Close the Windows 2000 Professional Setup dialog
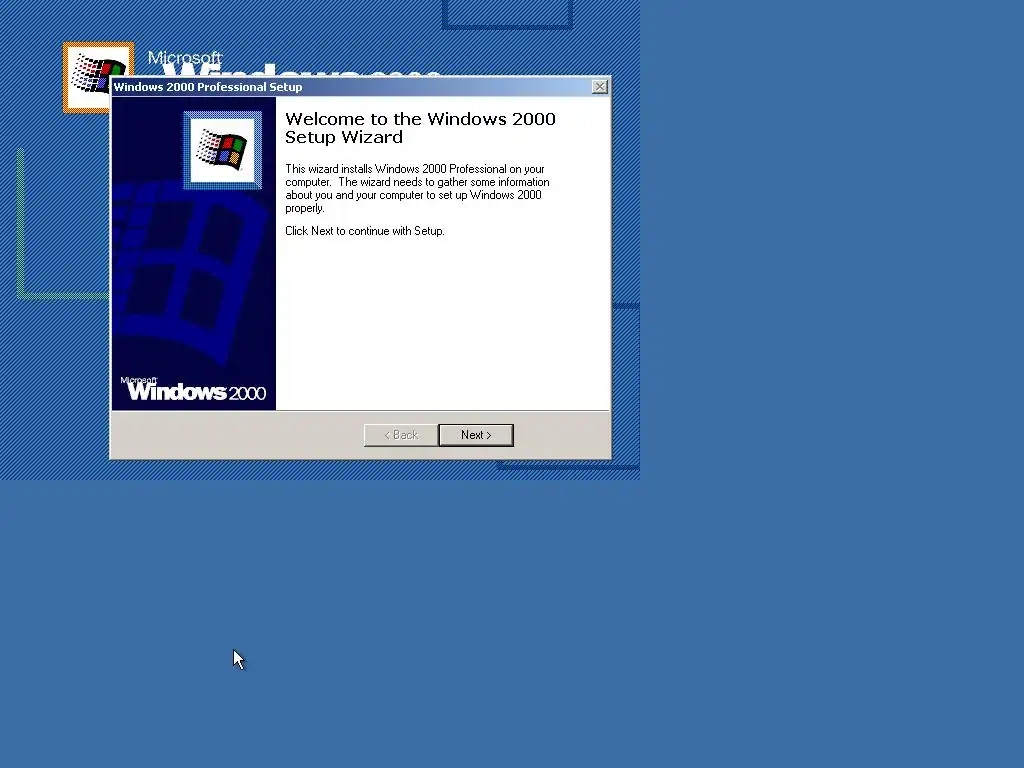Viewport: 1024px width, 768px height. coord(600,87)
